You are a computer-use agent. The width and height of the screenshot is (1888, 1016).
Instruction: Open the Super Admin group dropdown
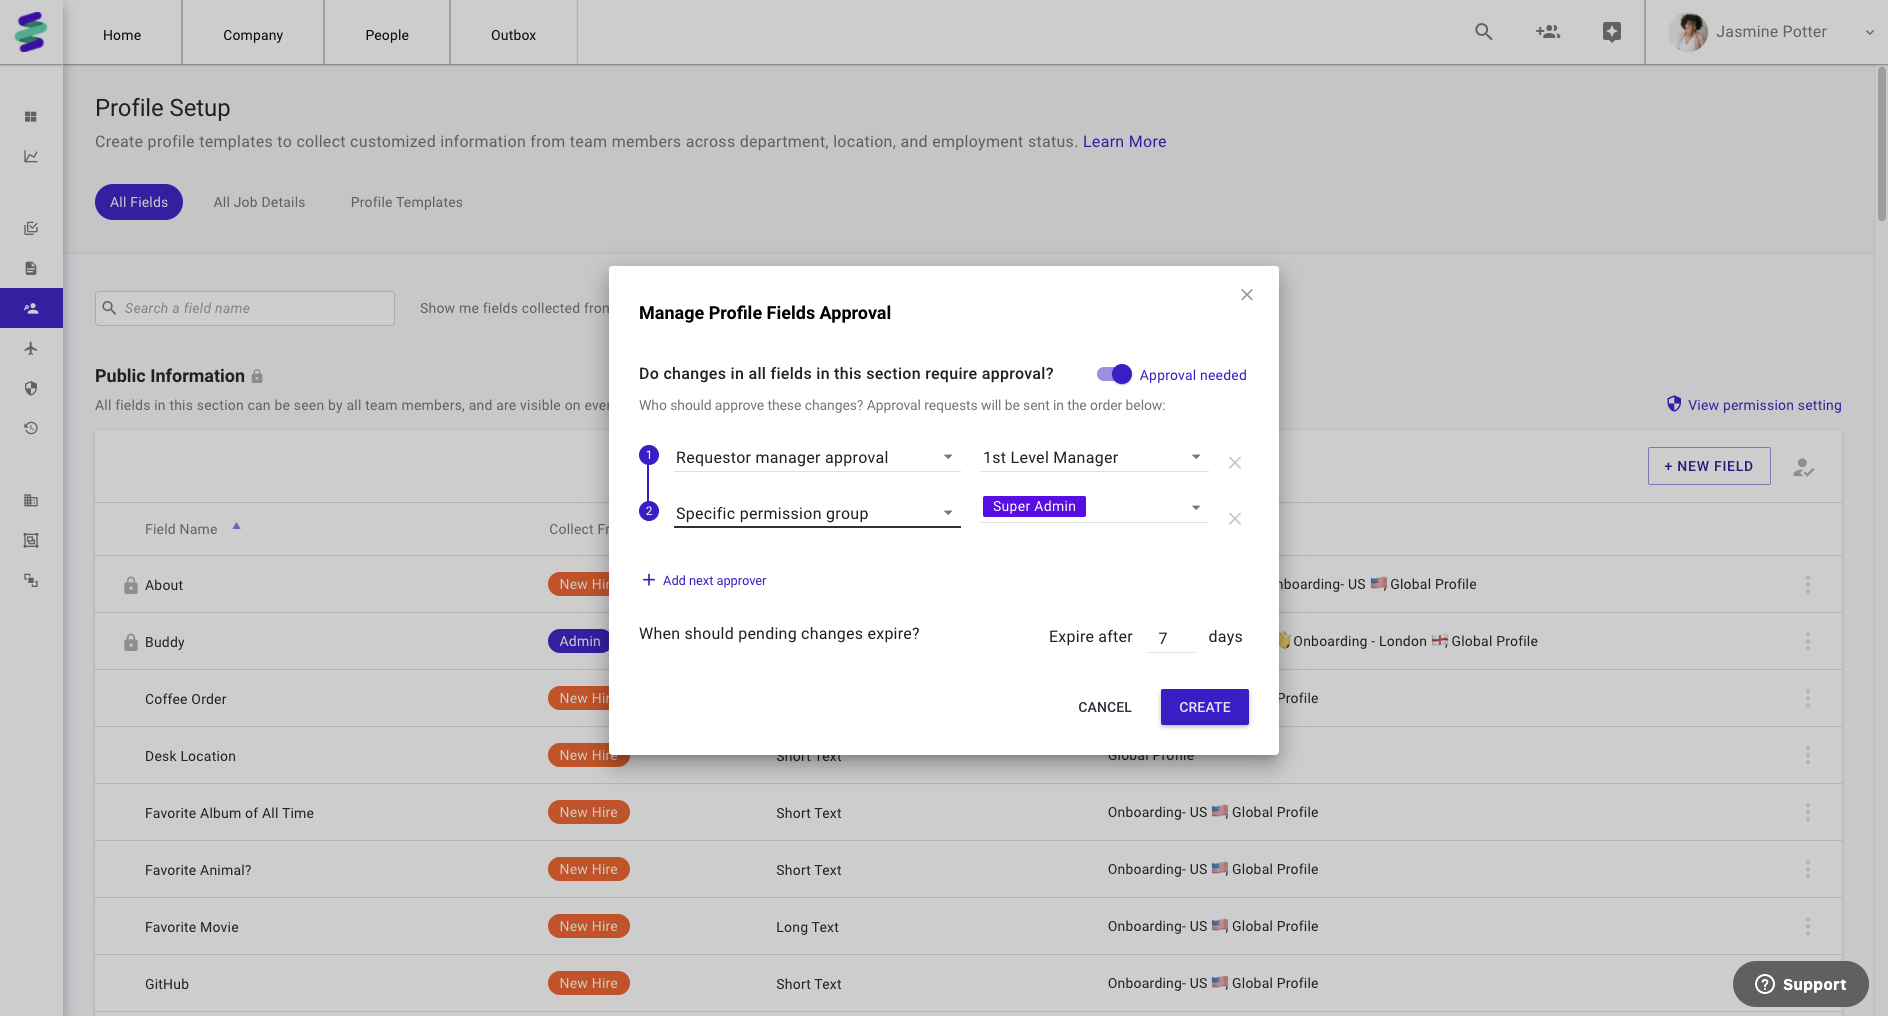click(x=1195, y=508)
